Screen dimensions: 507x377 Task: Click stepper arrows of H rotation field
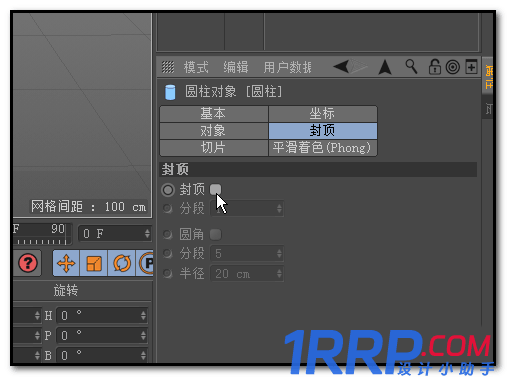[x=143, y=315]
